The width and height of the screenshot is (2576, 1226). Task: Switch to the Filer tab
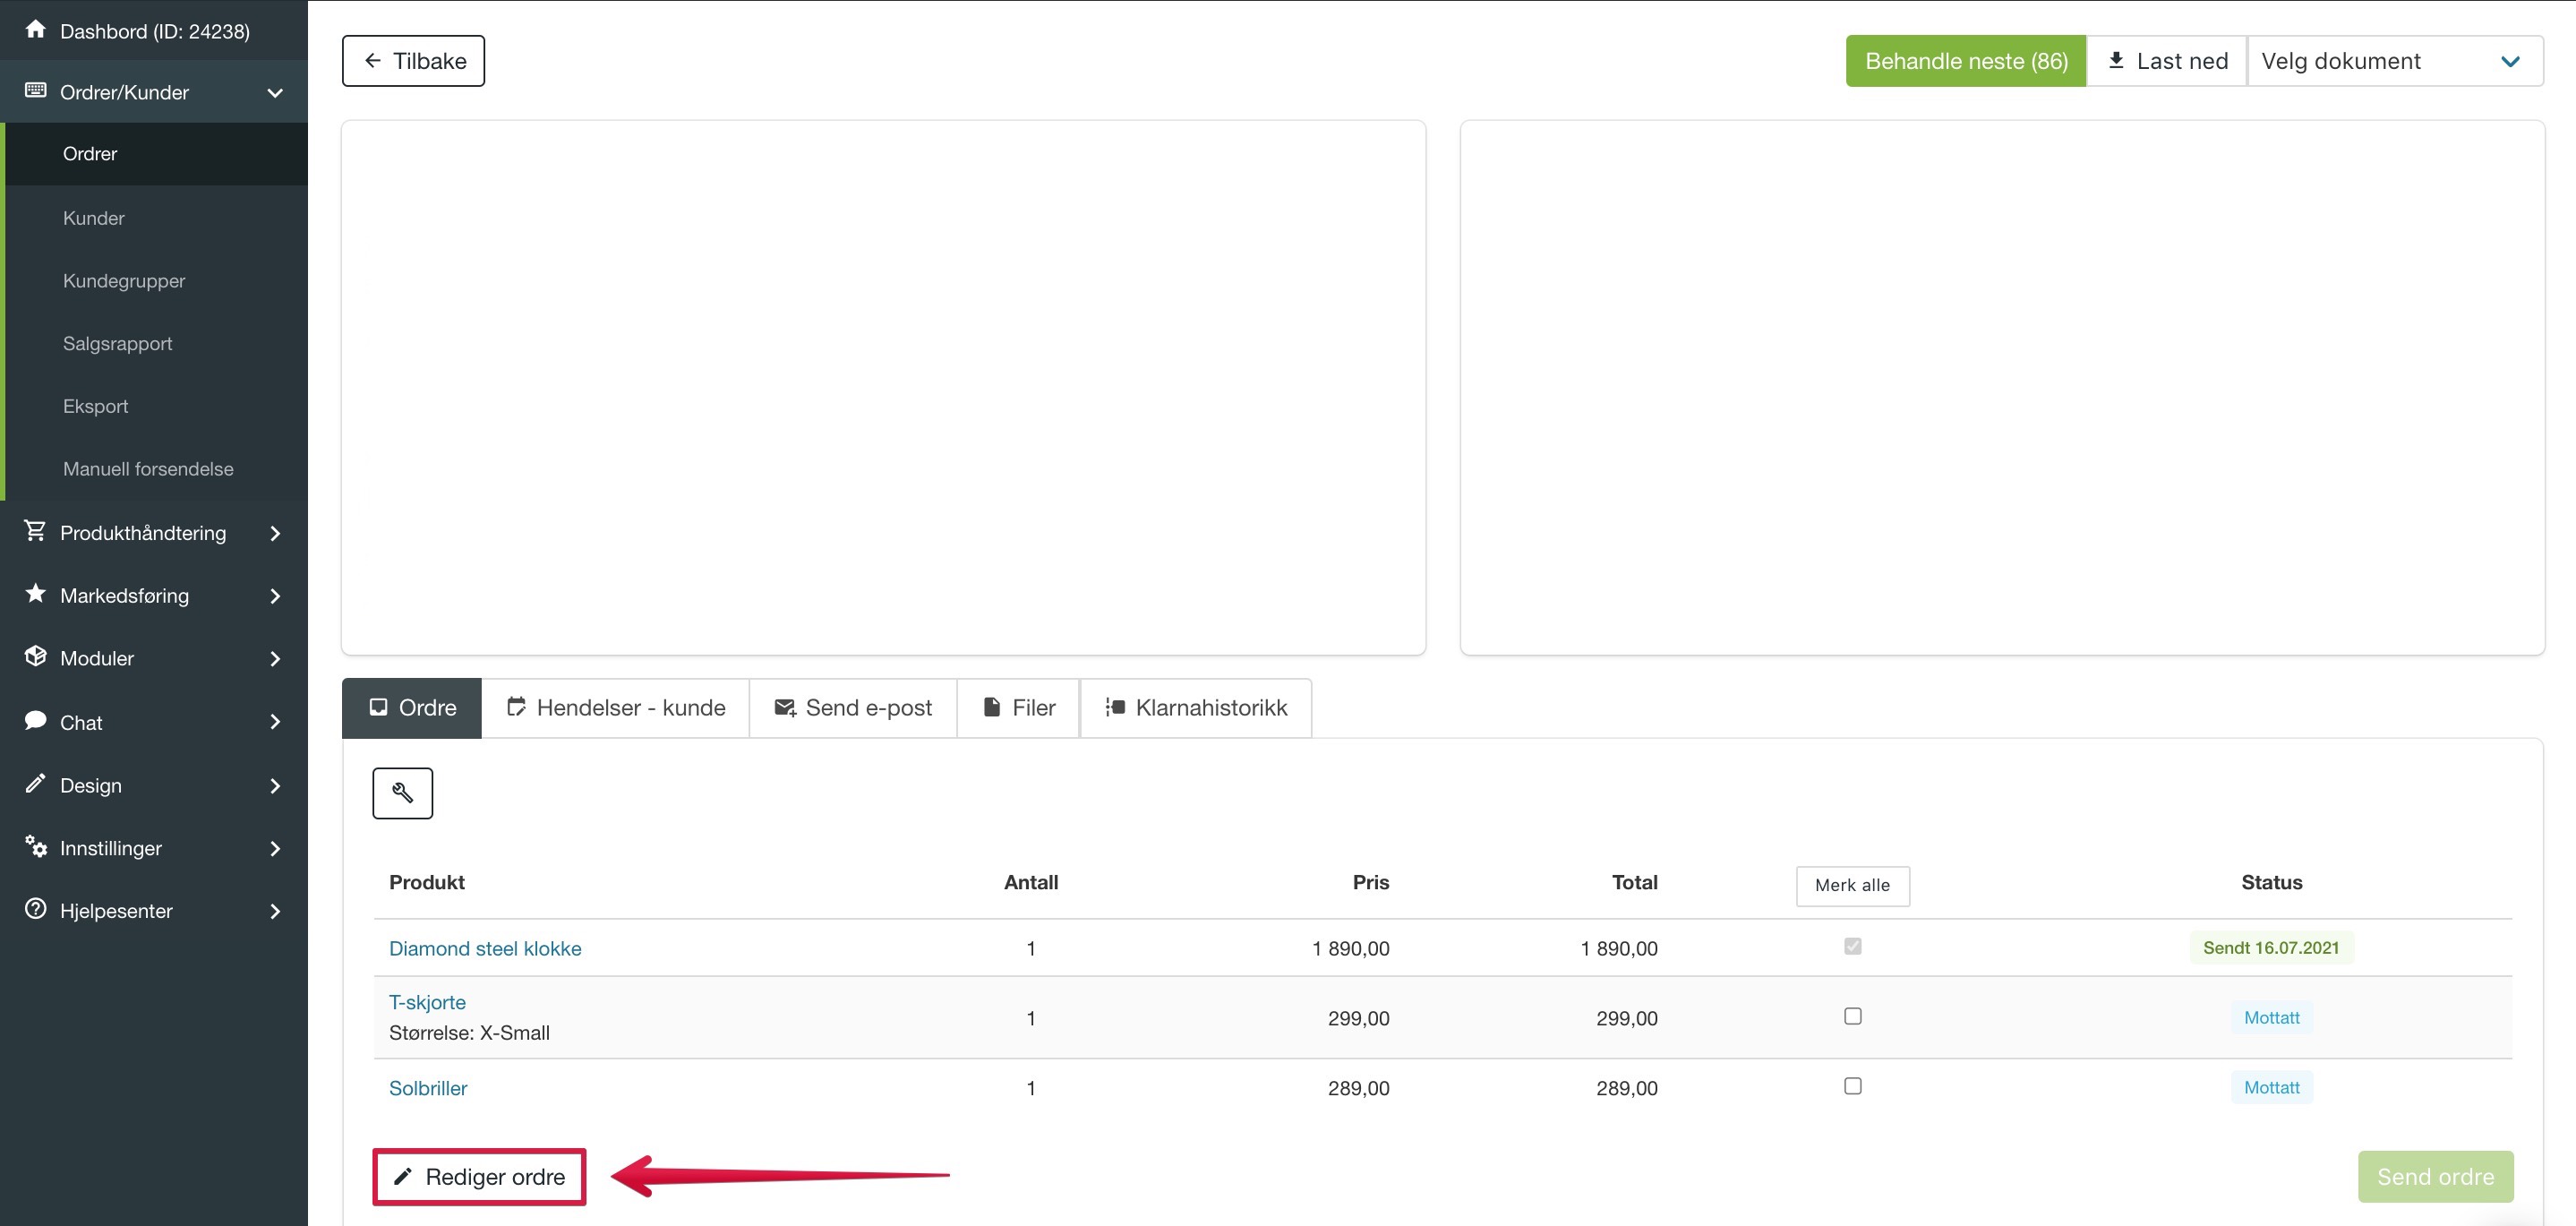tap(1018, 708)
